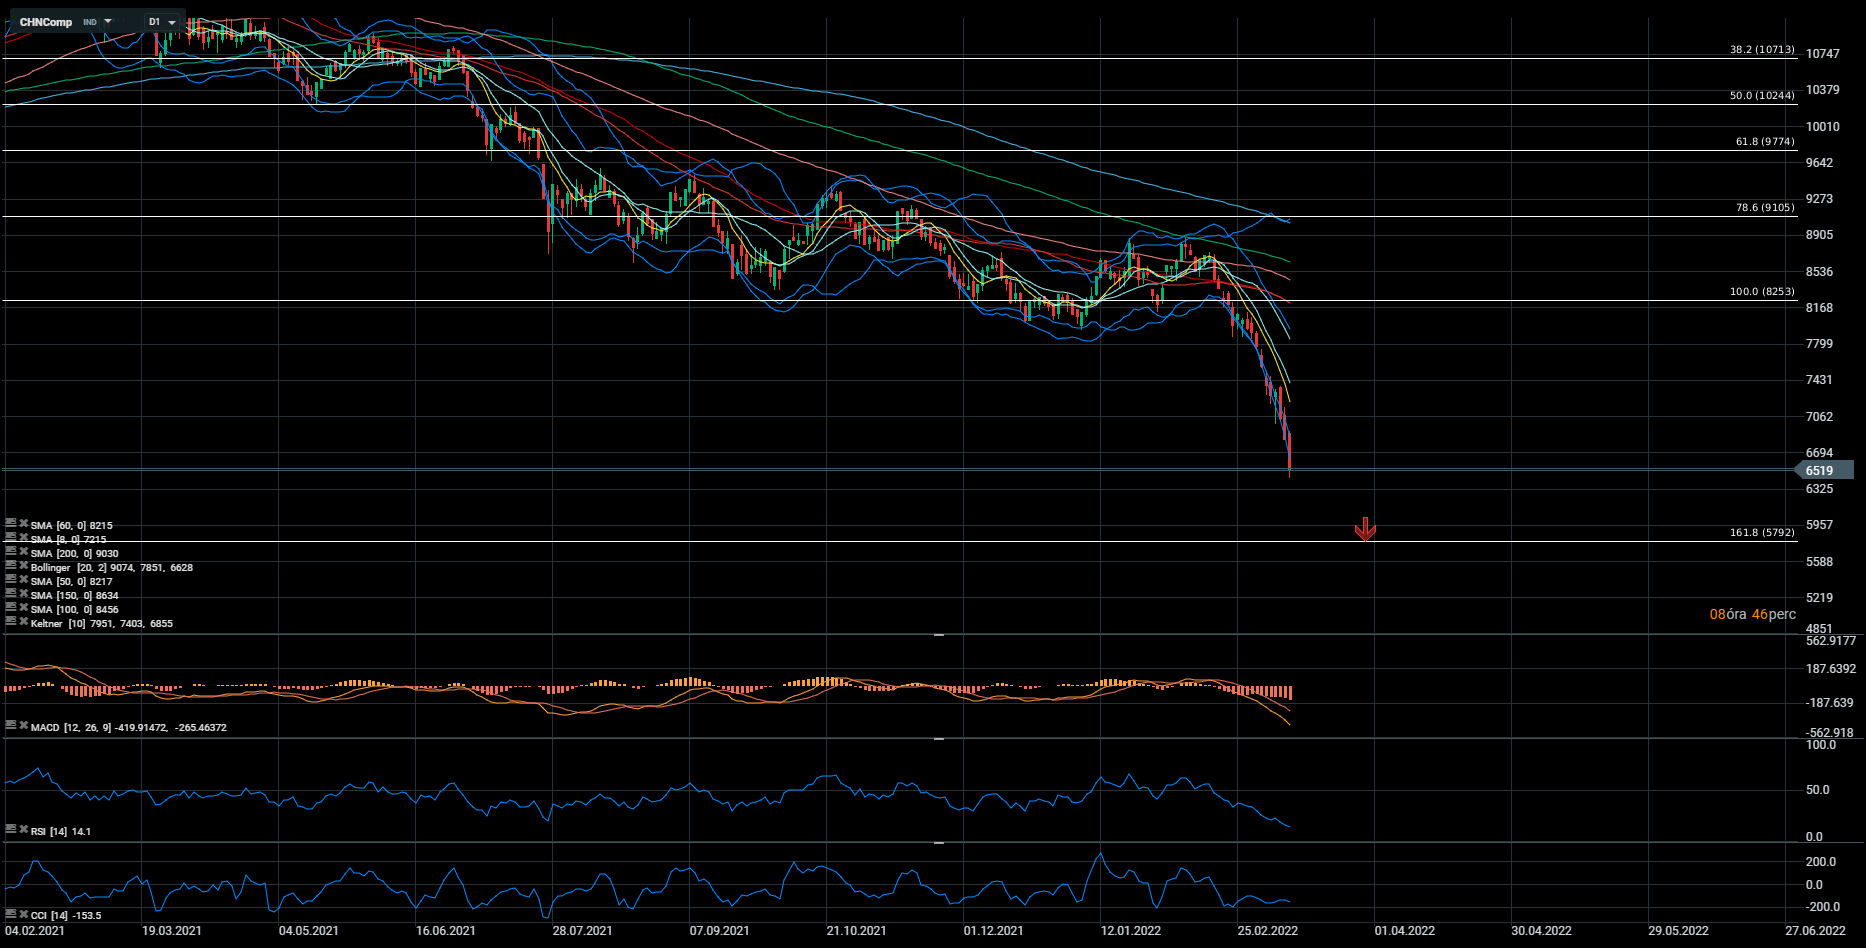Open settings icon for SMA 60 indicator

tap(10, 523)
